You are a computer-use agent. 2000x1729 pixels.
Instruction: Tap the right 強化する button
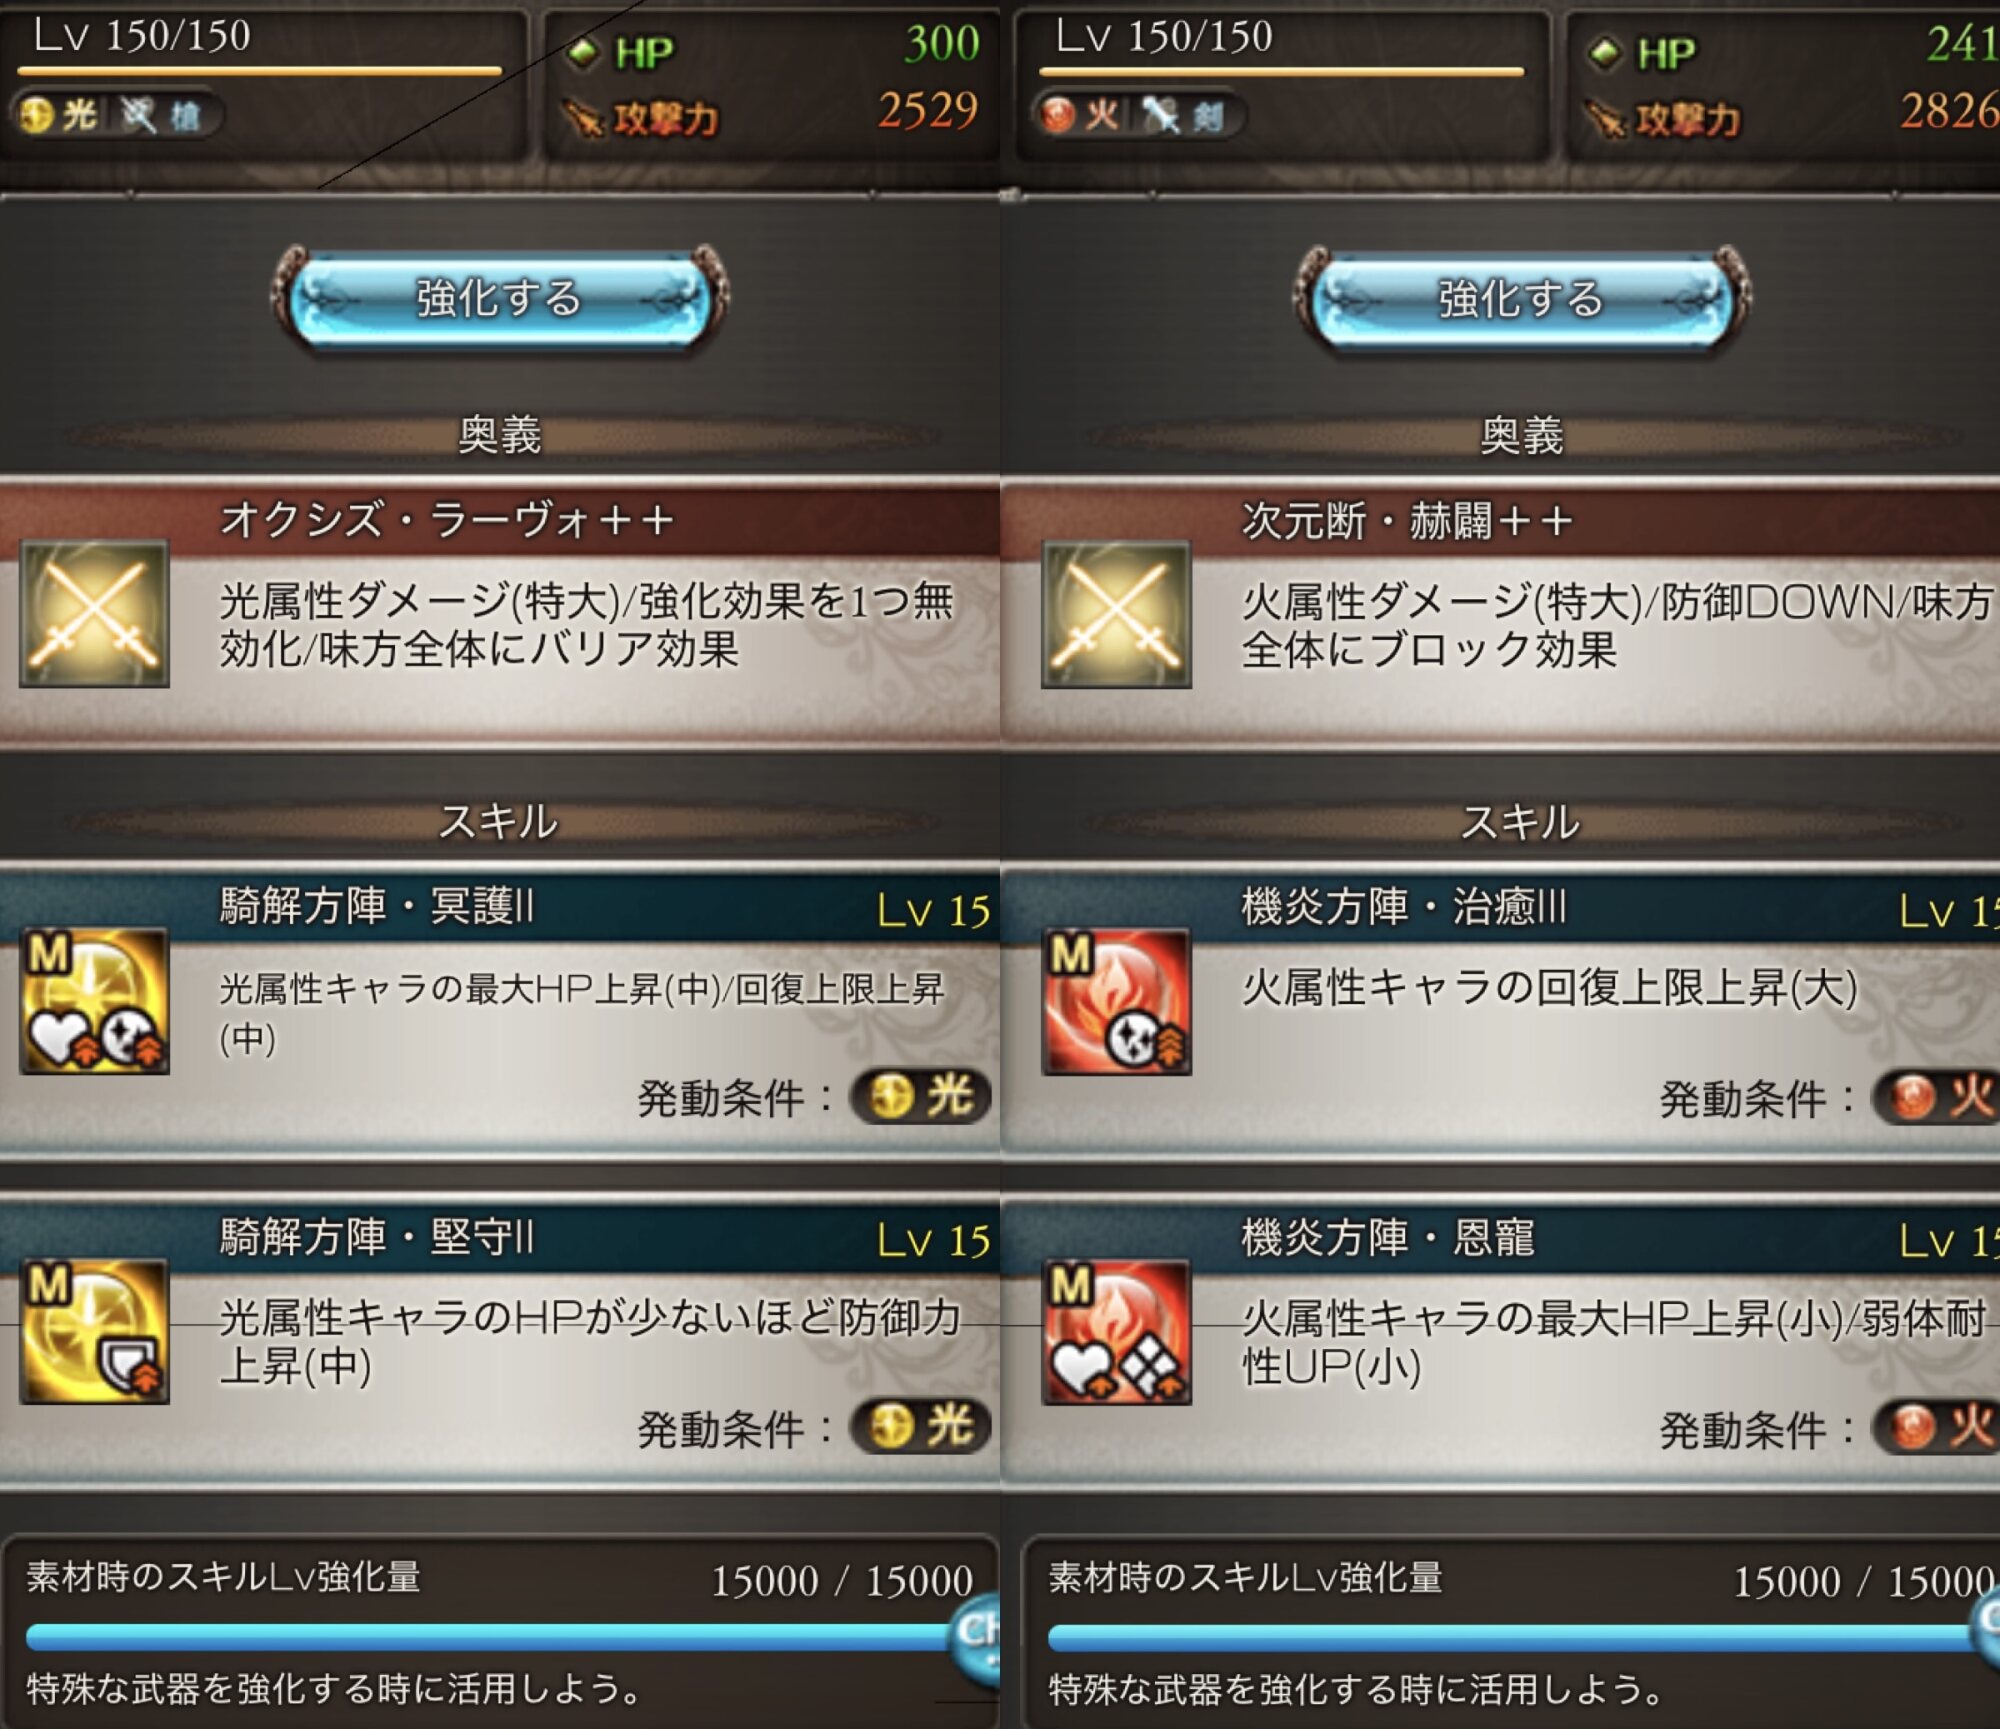point(1521,298)
